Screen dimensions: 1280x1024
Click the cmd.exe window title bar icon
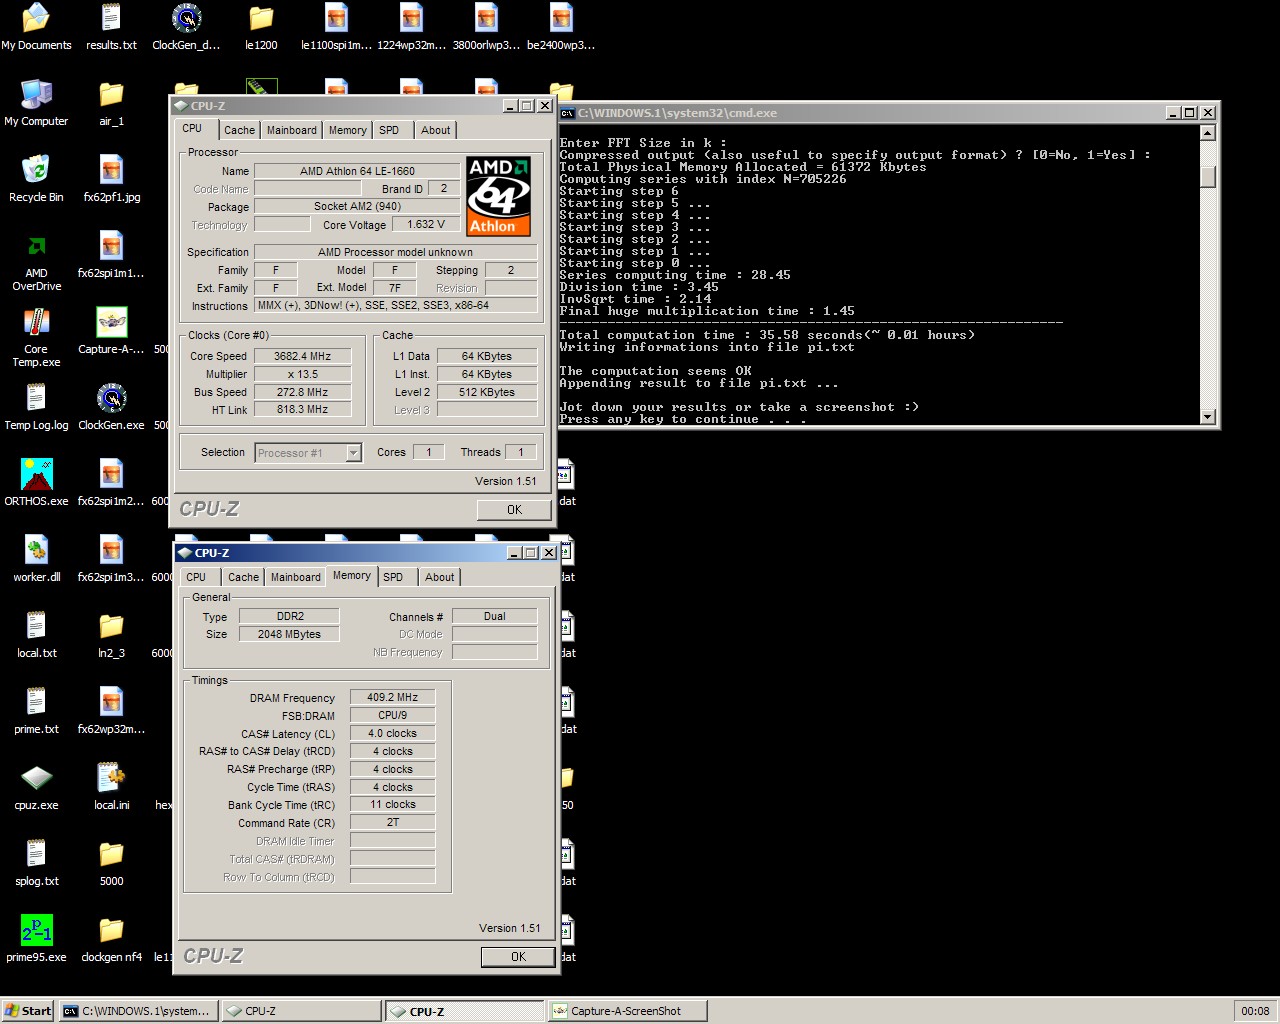(568, 113)
